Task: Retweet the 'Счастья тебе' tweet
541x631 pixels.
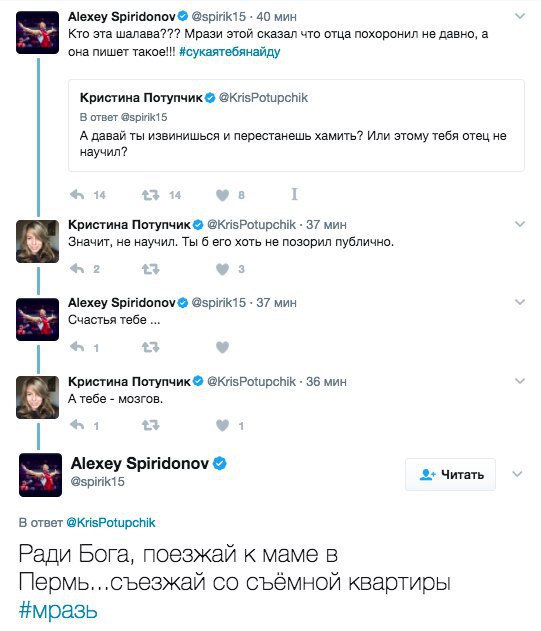Action: (x=151, y=347)
